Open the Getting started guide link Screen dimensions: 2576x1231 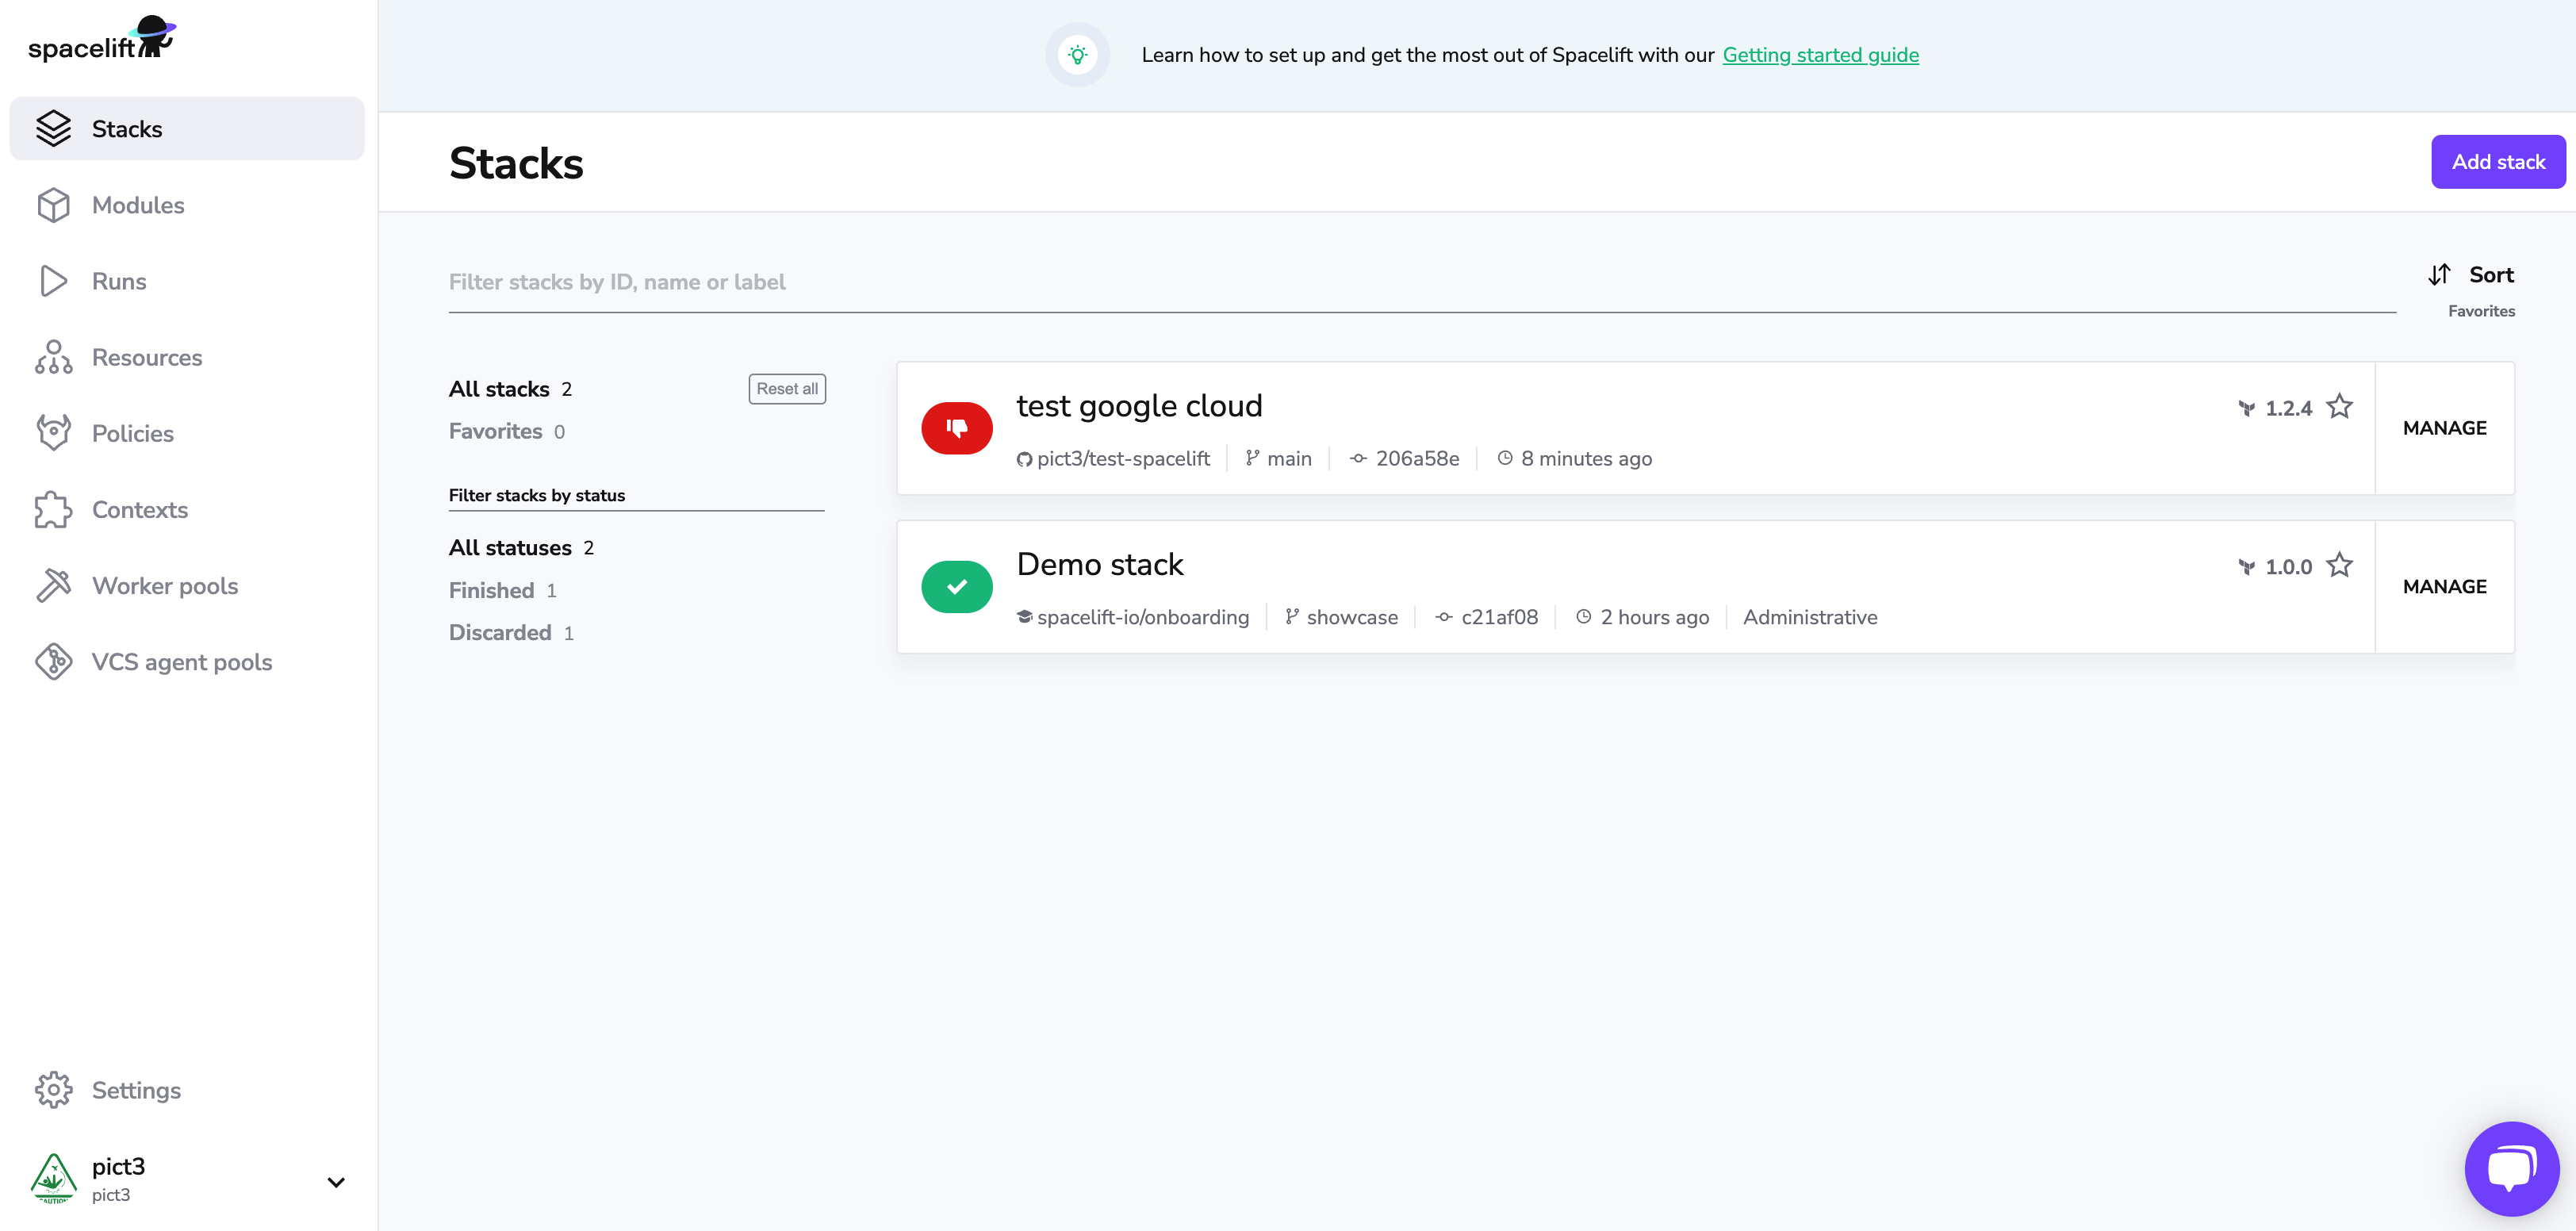pos(1820,55)
